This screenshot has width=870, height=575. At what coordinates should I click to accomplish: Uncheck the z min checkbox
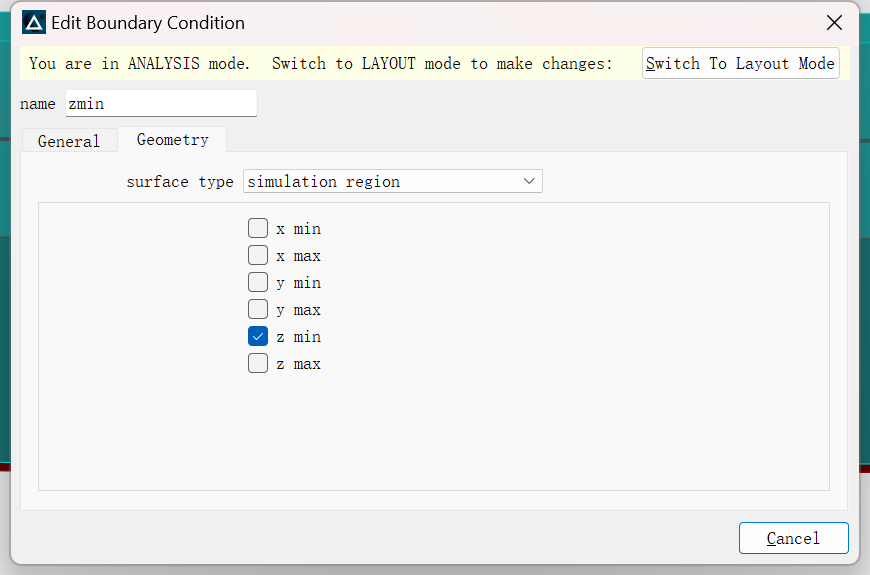pyautogui.click(x=258, y=336)
